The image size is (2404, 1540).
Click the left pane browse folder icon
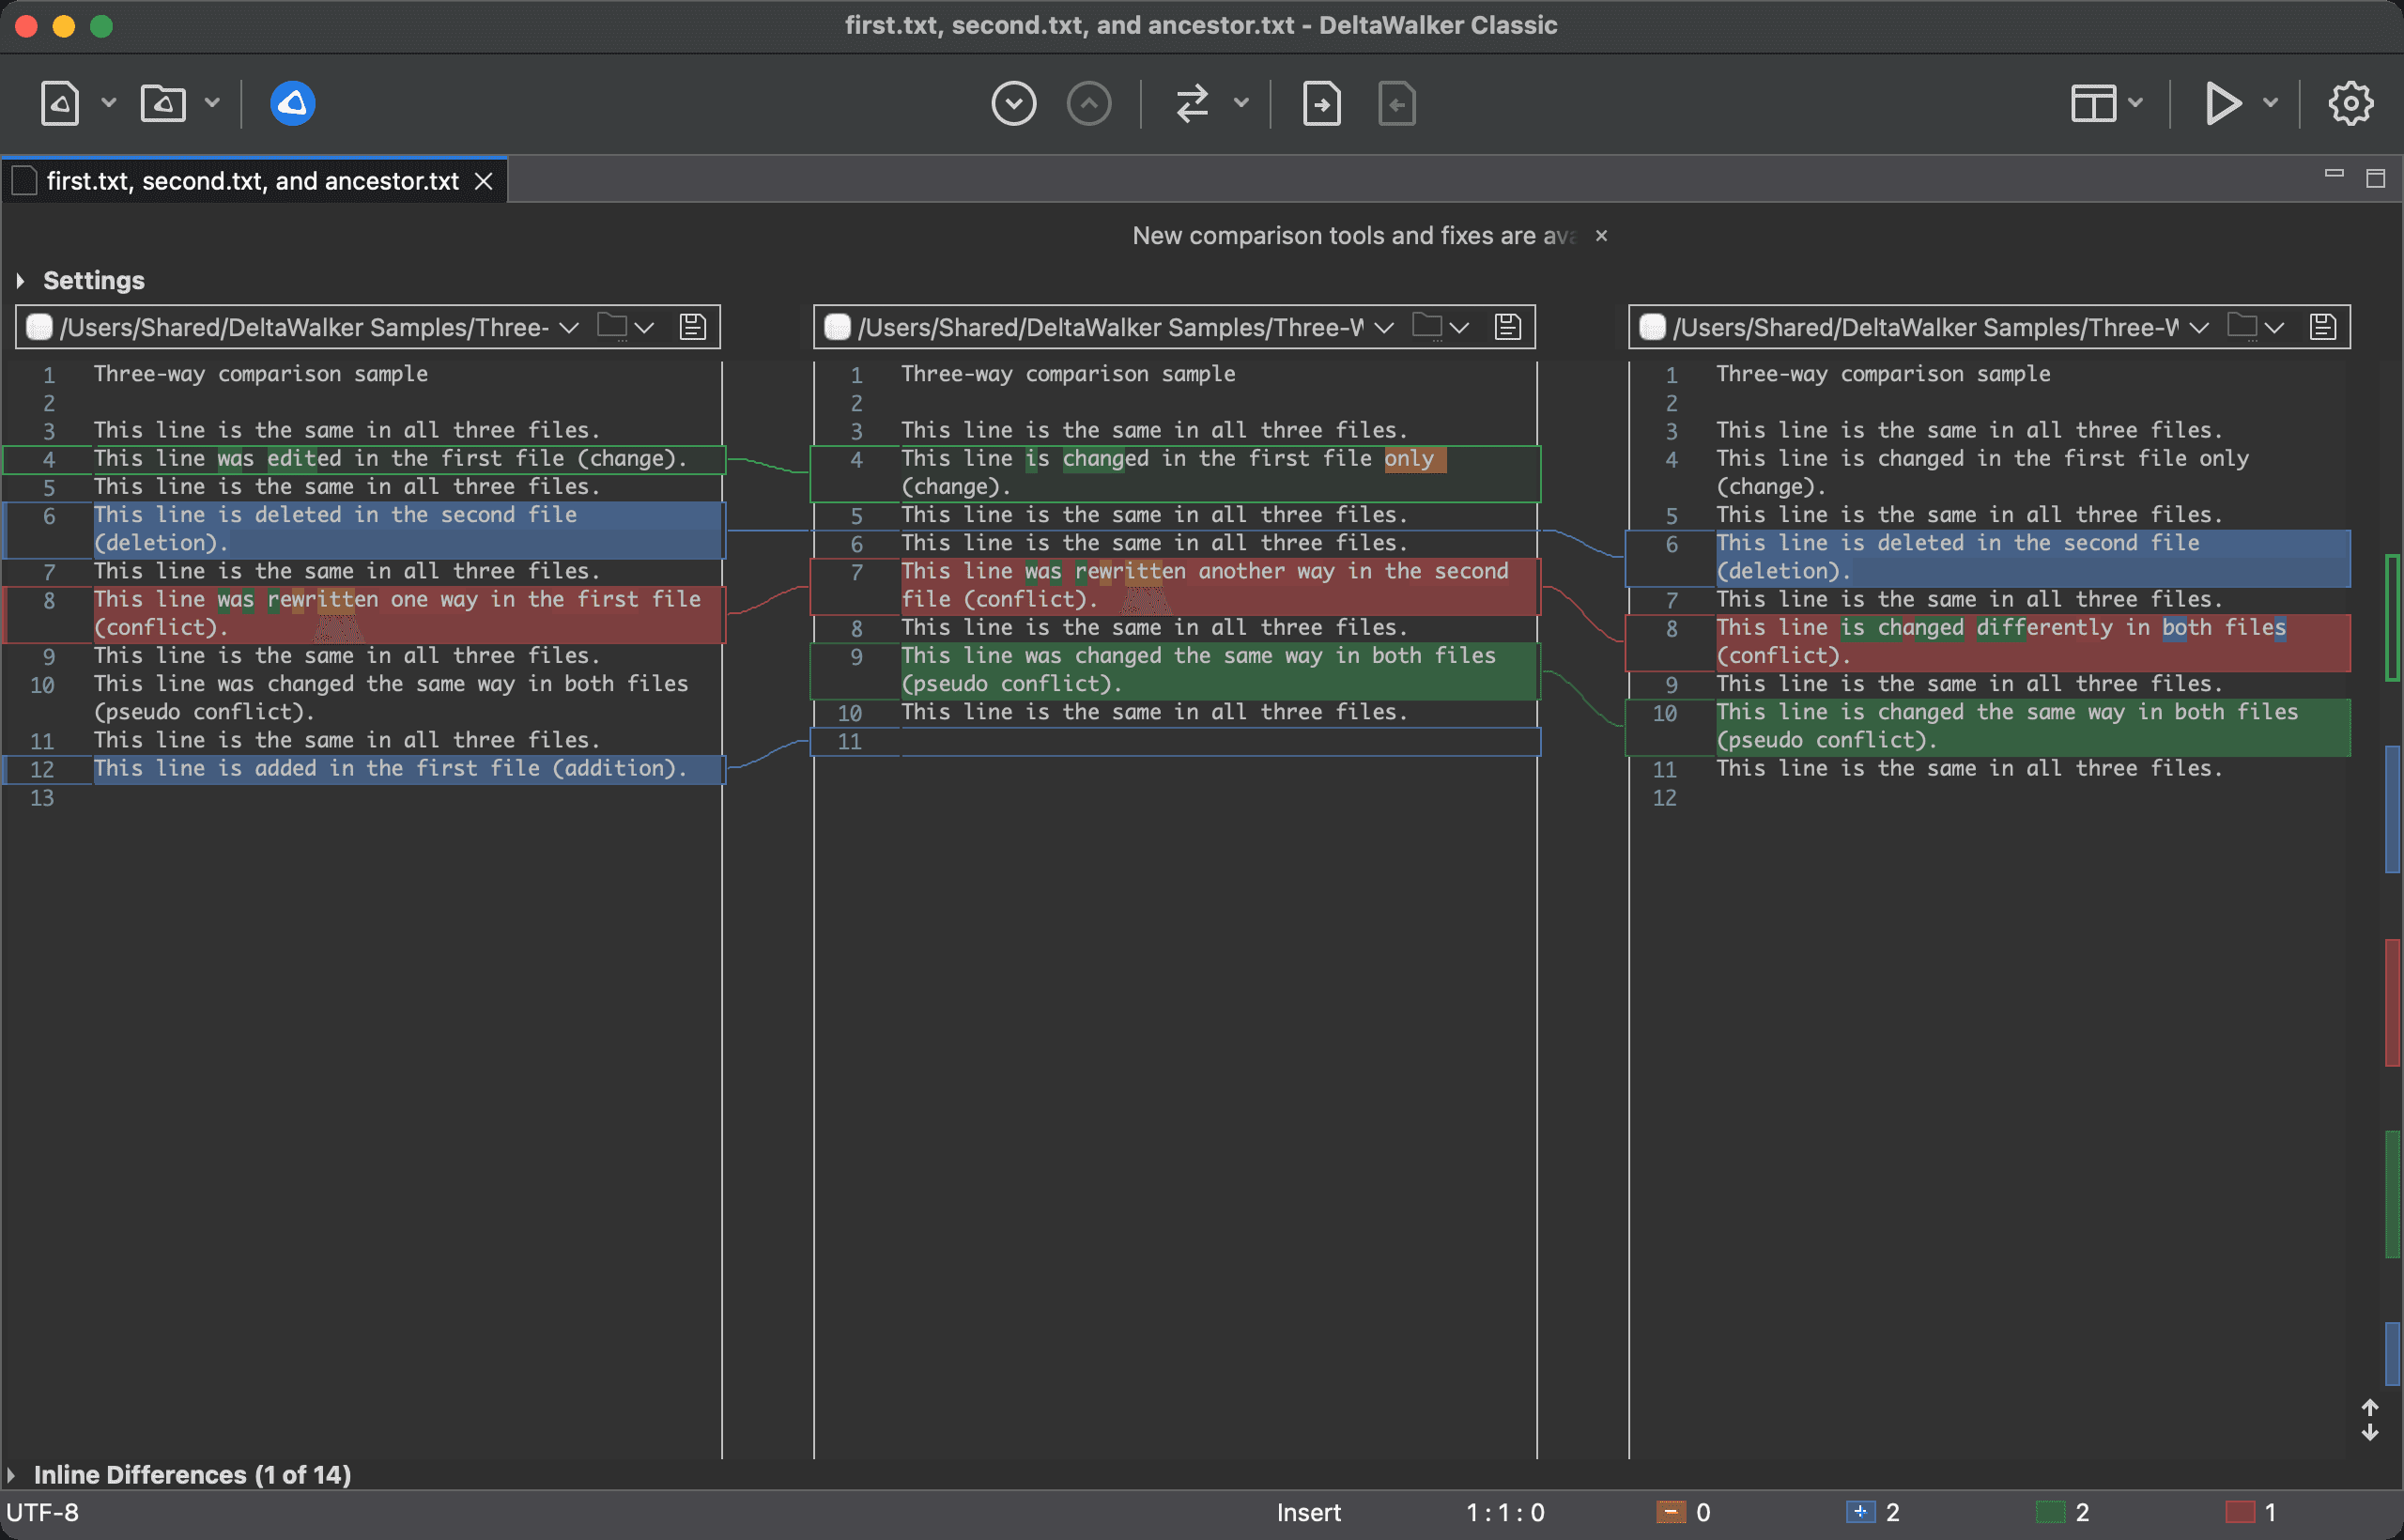click(613, 326)
